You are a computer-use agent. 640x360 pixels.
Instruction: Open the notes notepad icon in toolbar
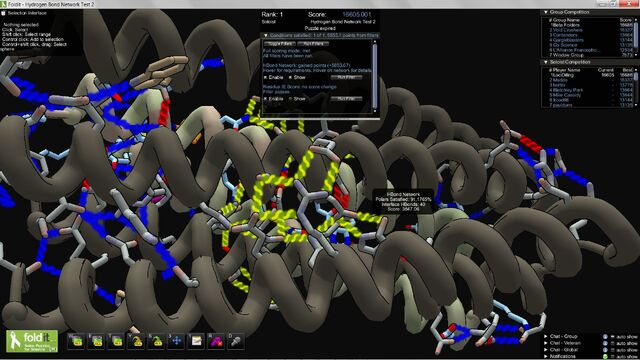196,341
